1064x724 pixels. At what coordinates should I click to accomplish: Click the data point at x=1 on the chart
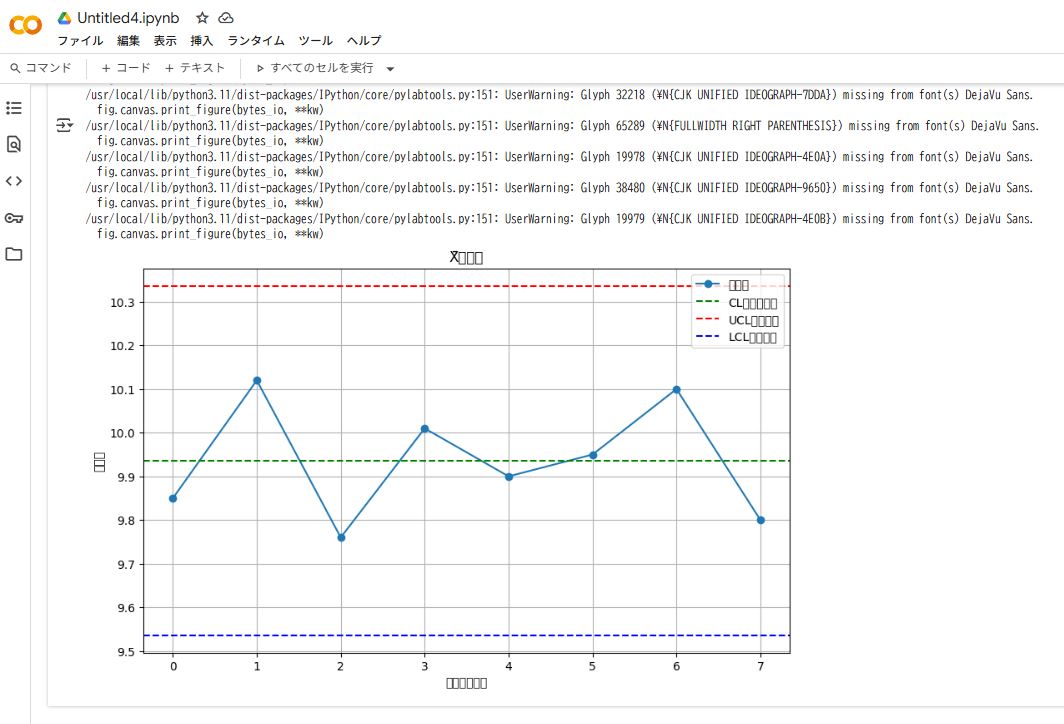click(x=257, y=381)
